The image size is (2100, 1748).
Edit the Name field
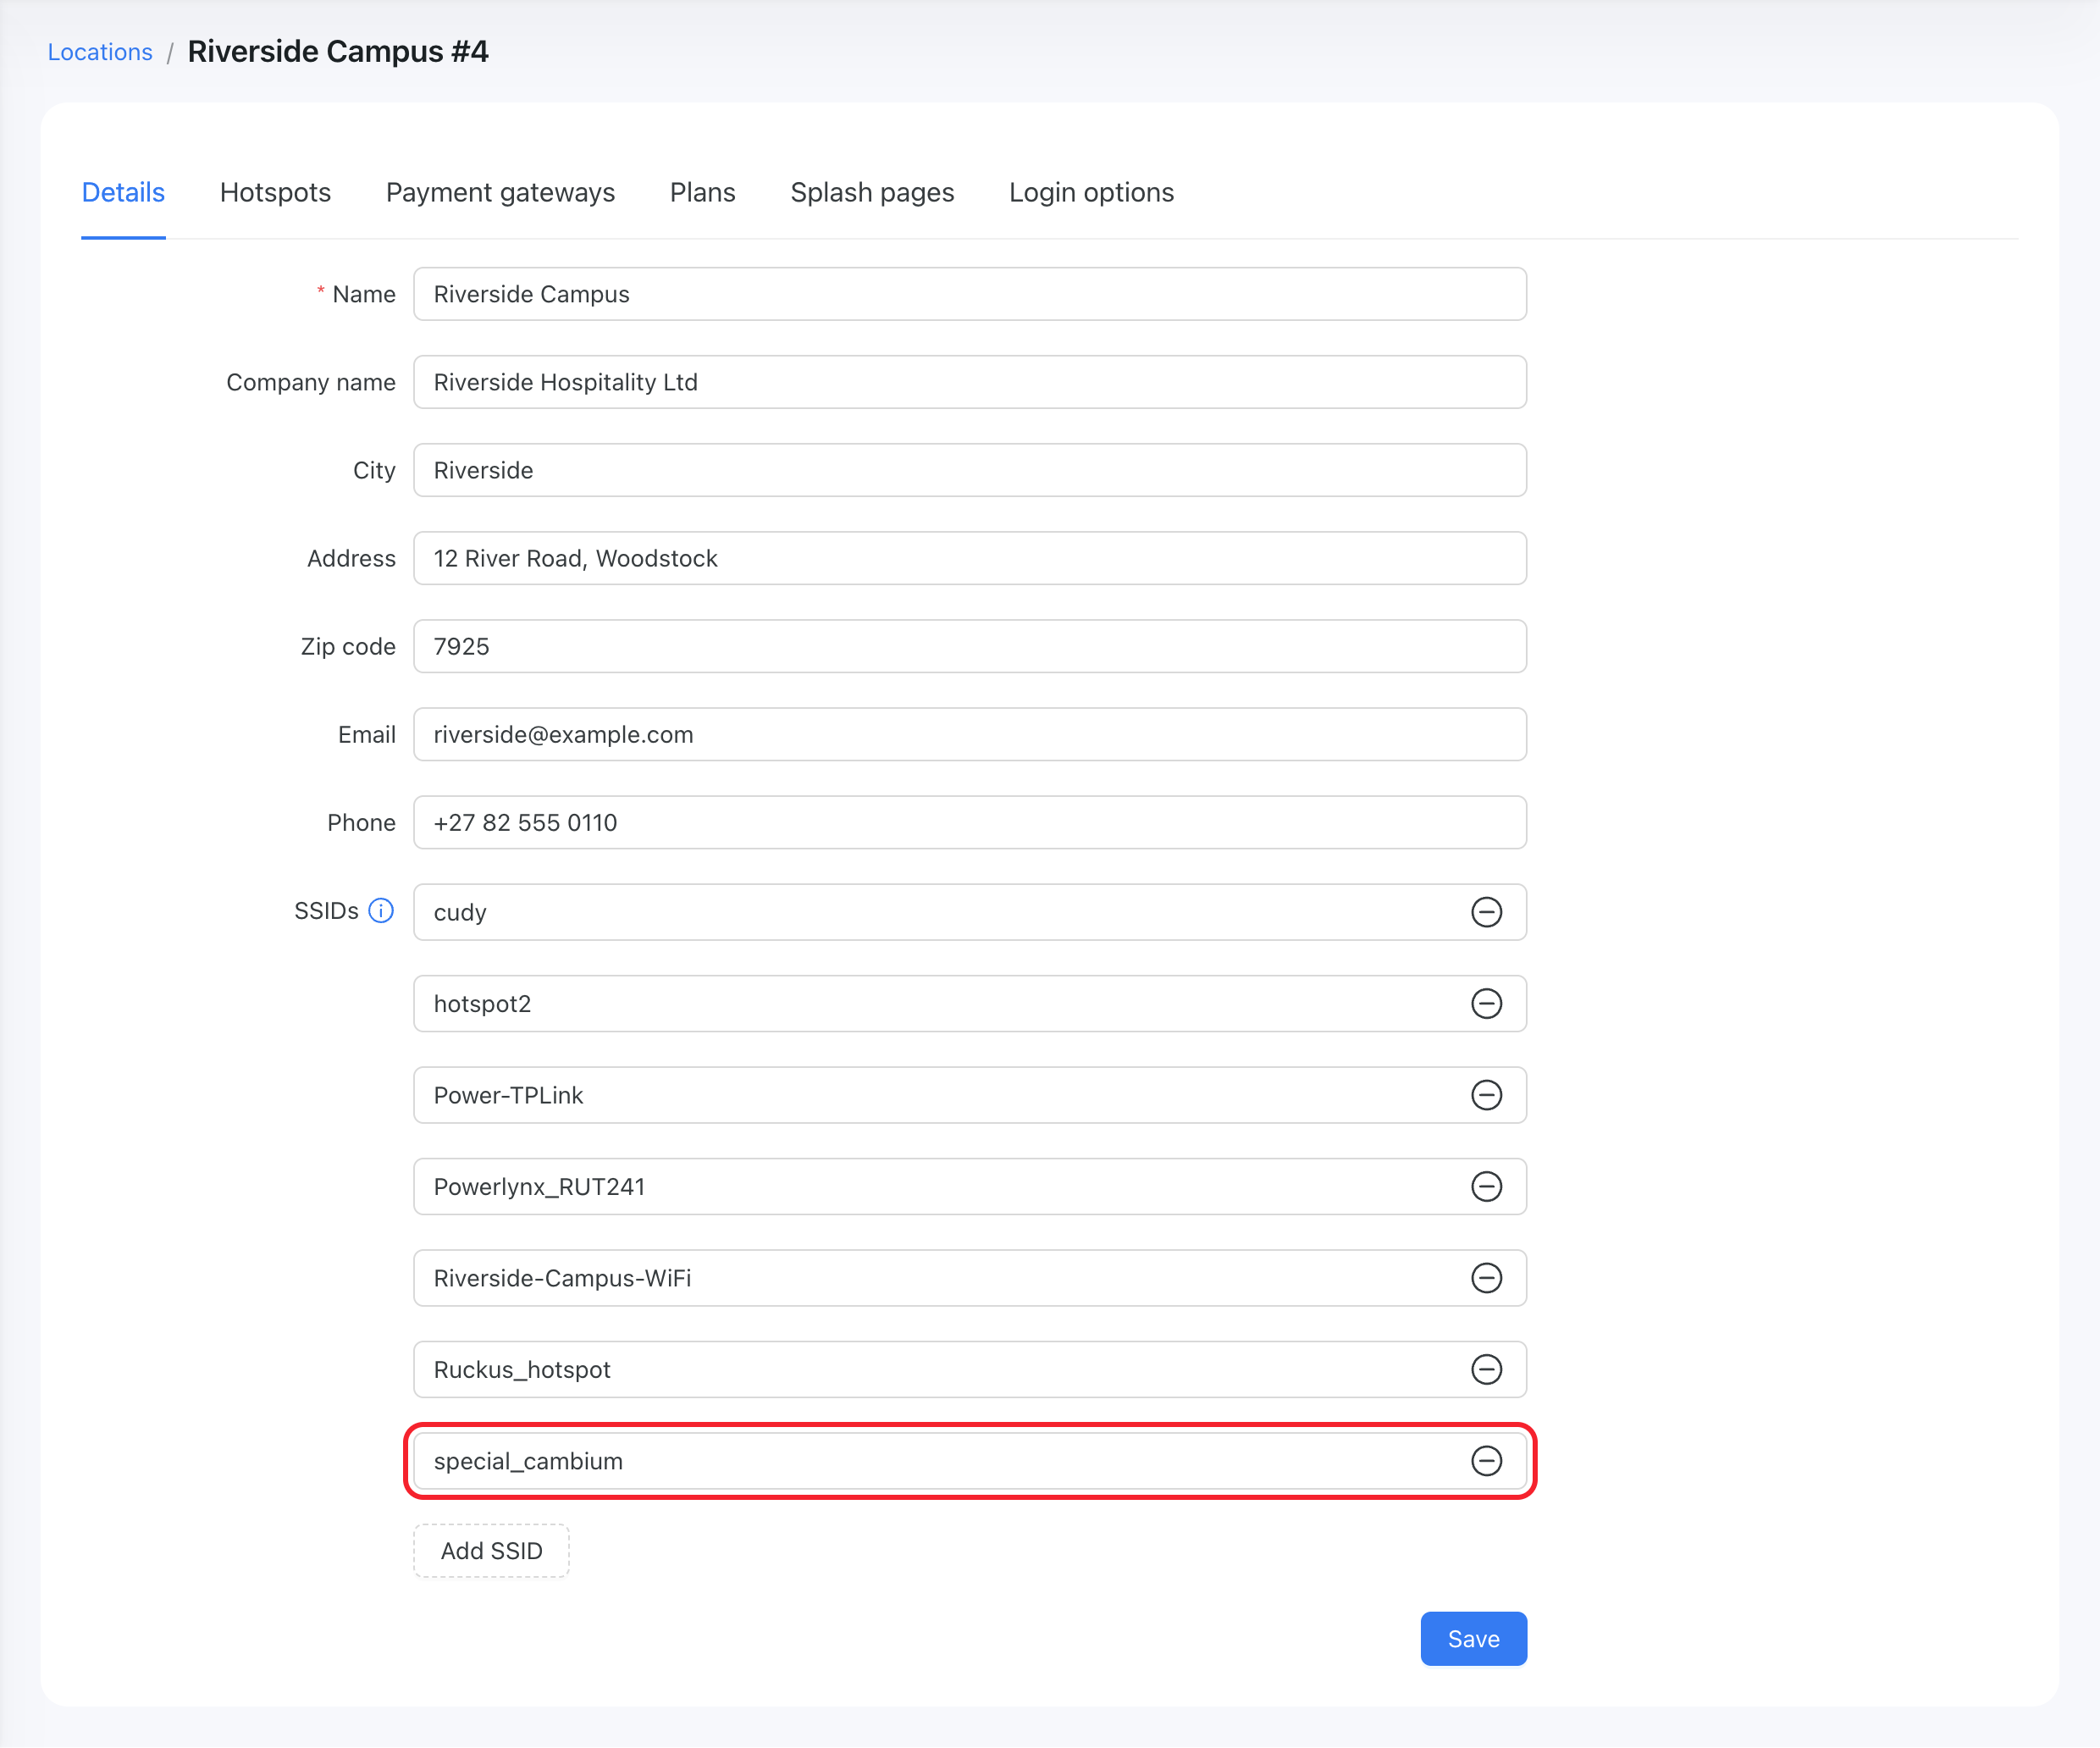(969, 294)
